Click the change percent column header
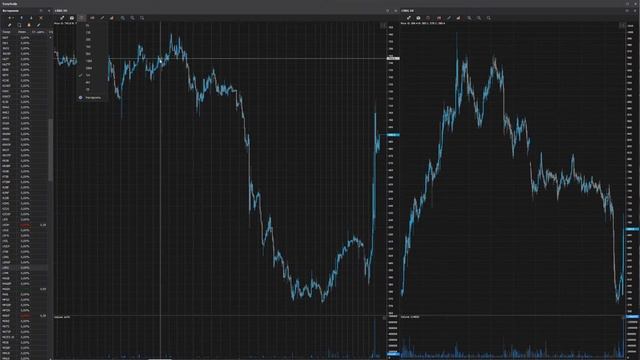The image size is (640, 360). pyautogui.click(x=22, y=32)
